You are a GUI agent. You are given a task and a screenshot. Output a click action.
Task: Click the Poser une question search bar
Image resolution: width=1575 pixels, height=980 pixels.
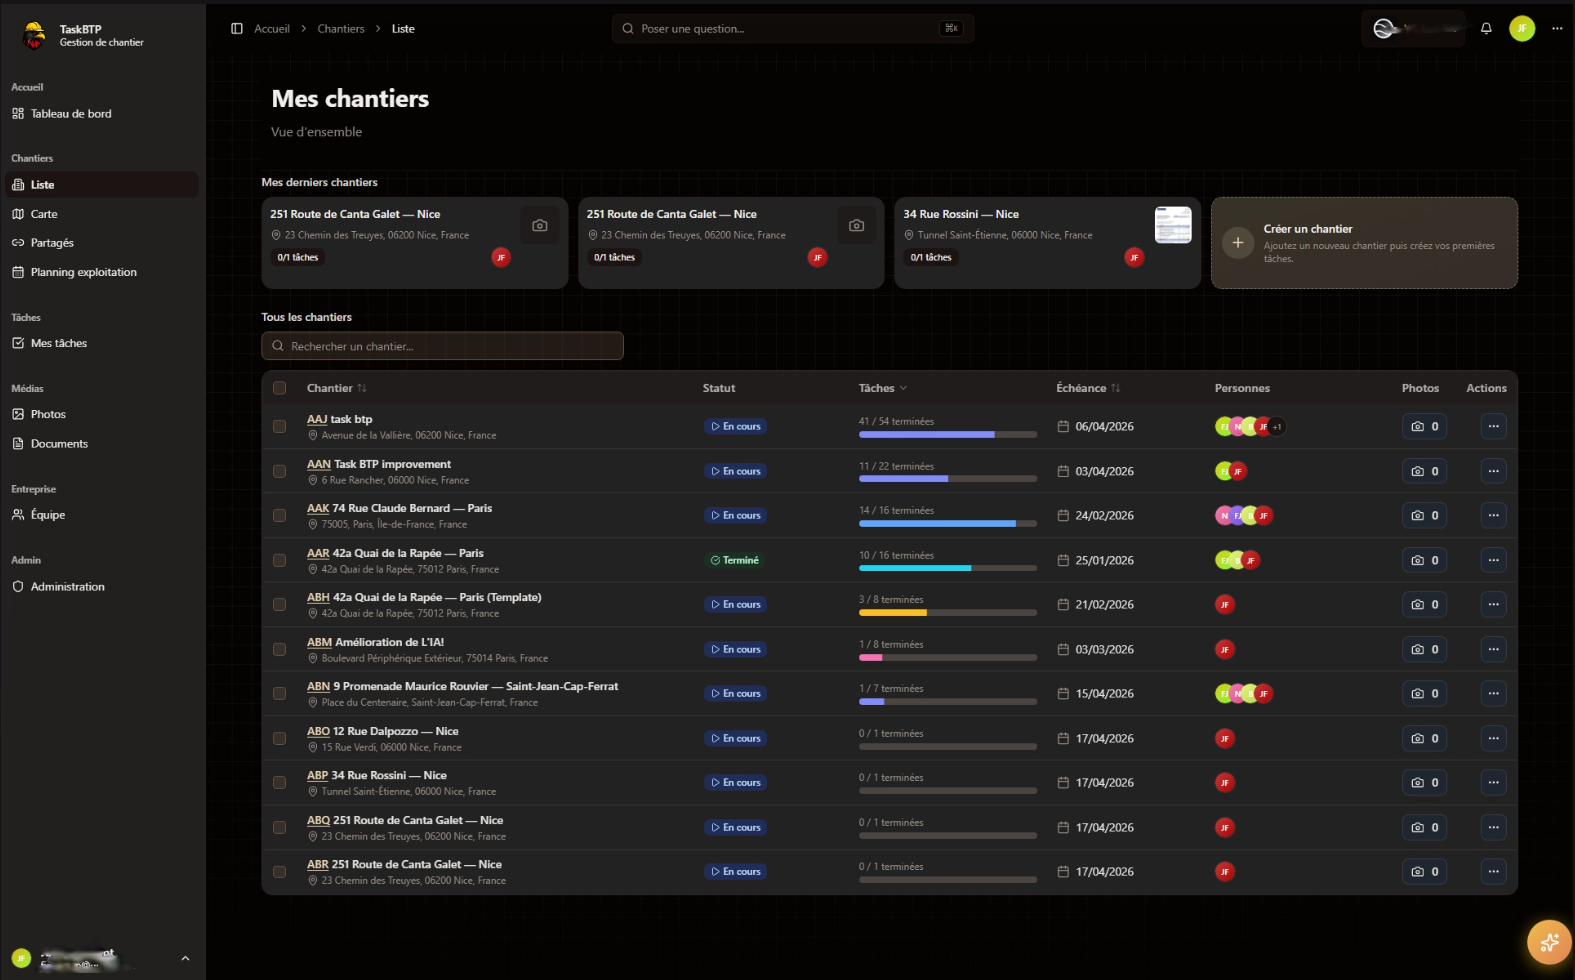pos(793,29)
